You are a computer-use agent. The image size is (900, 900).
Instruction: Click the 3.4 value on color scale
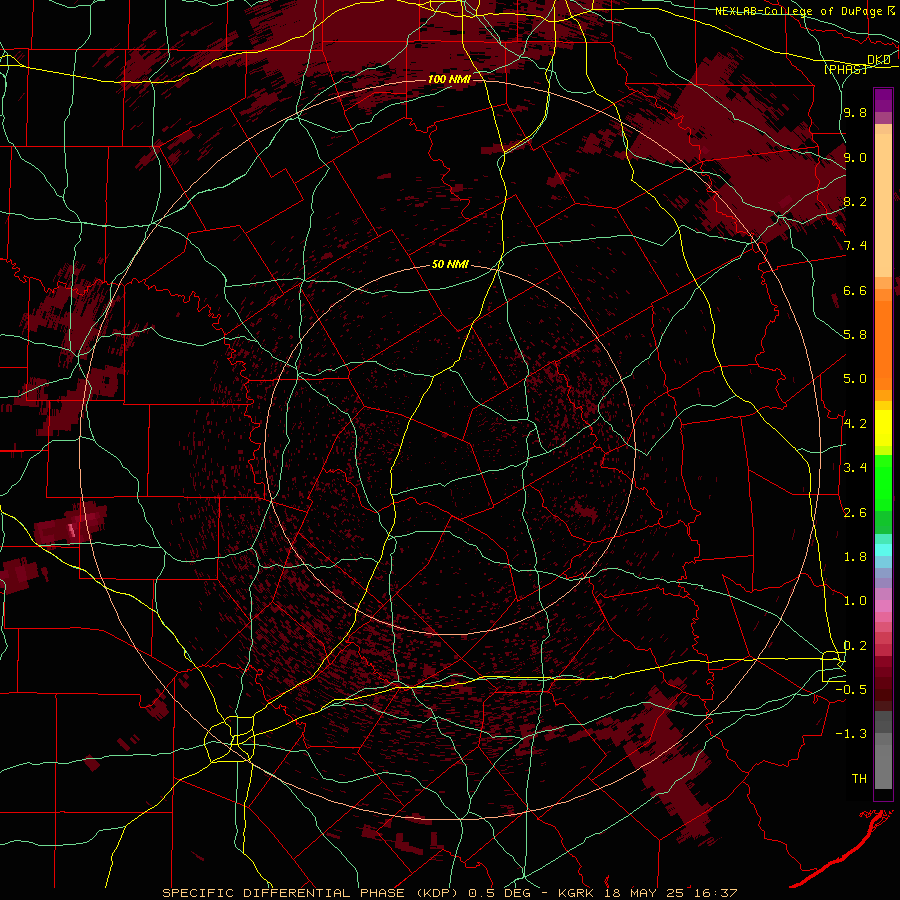[x=855, y=468]
